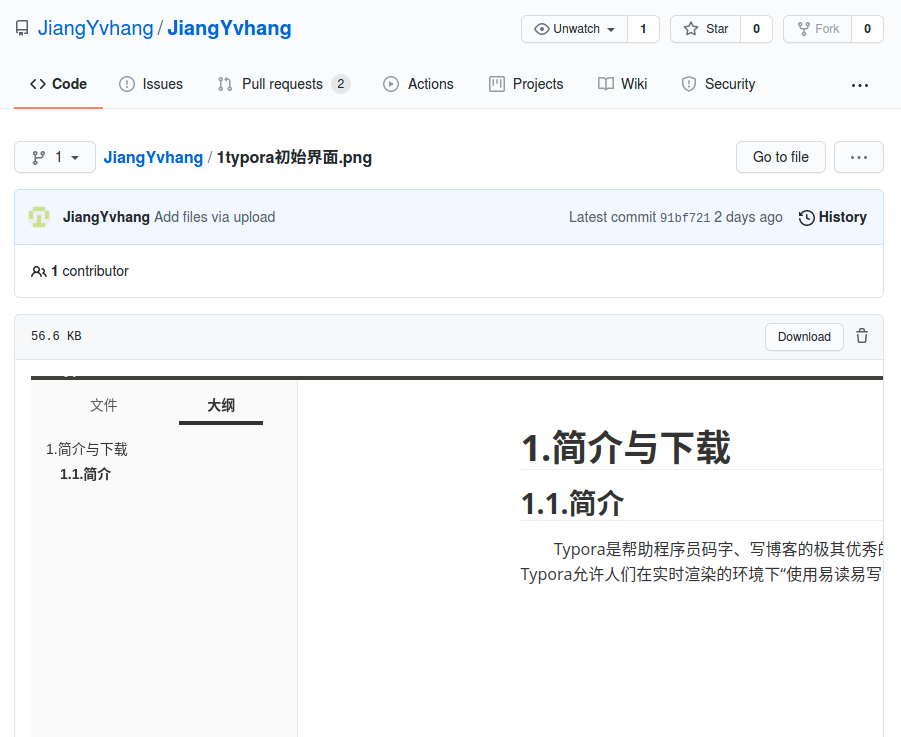Click the Go to file button

click(x=780, y=157)
